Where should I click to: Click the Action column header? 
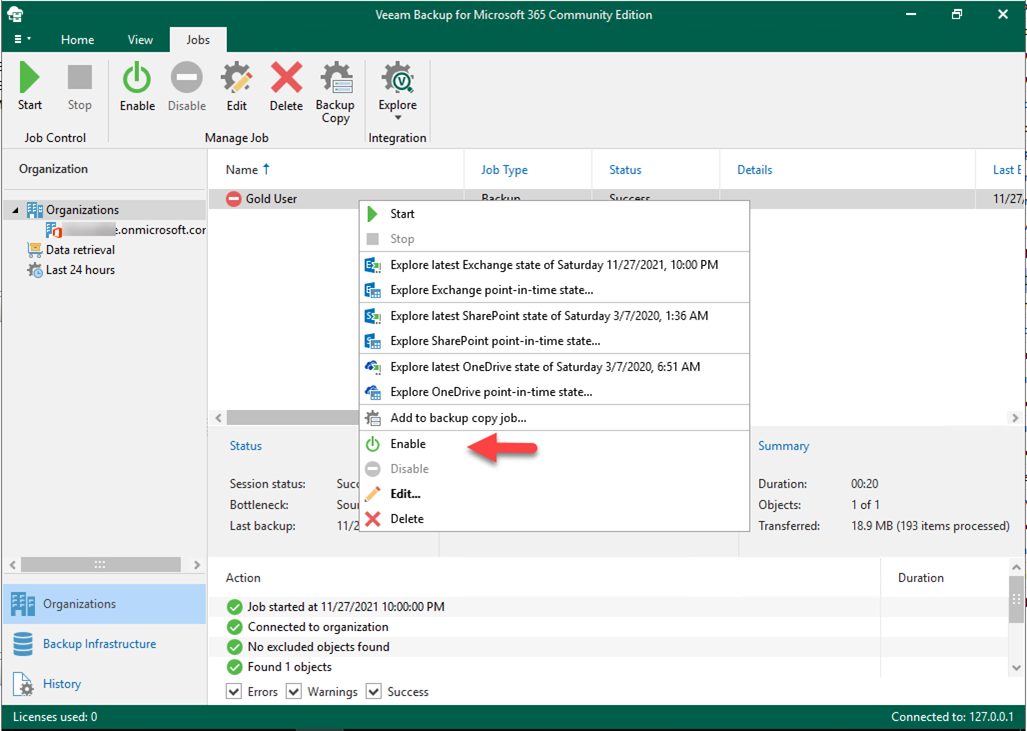tap(243, 578)
